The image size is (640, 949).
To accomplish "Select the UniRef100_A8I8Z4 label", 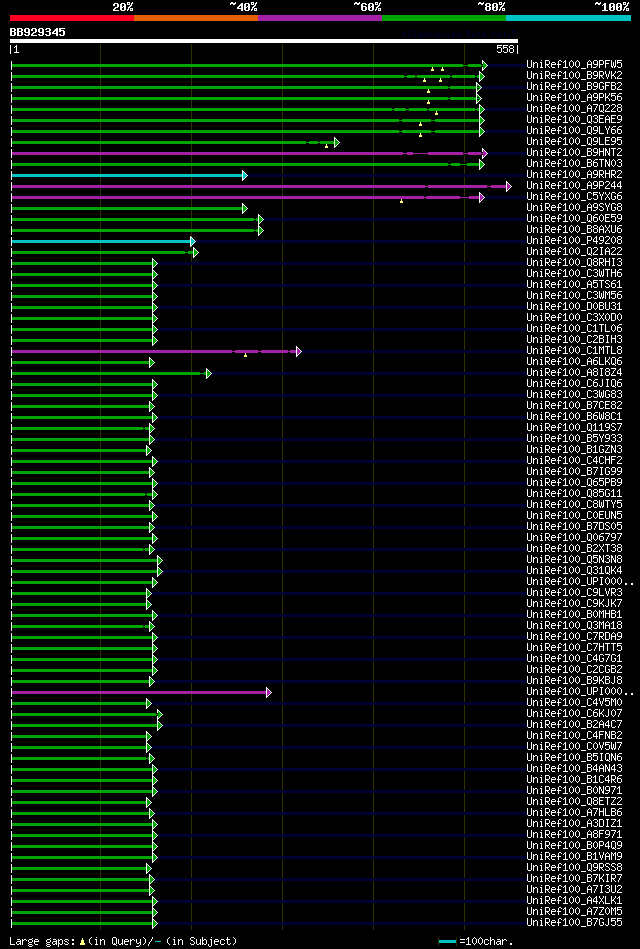I will coord(575,372).
